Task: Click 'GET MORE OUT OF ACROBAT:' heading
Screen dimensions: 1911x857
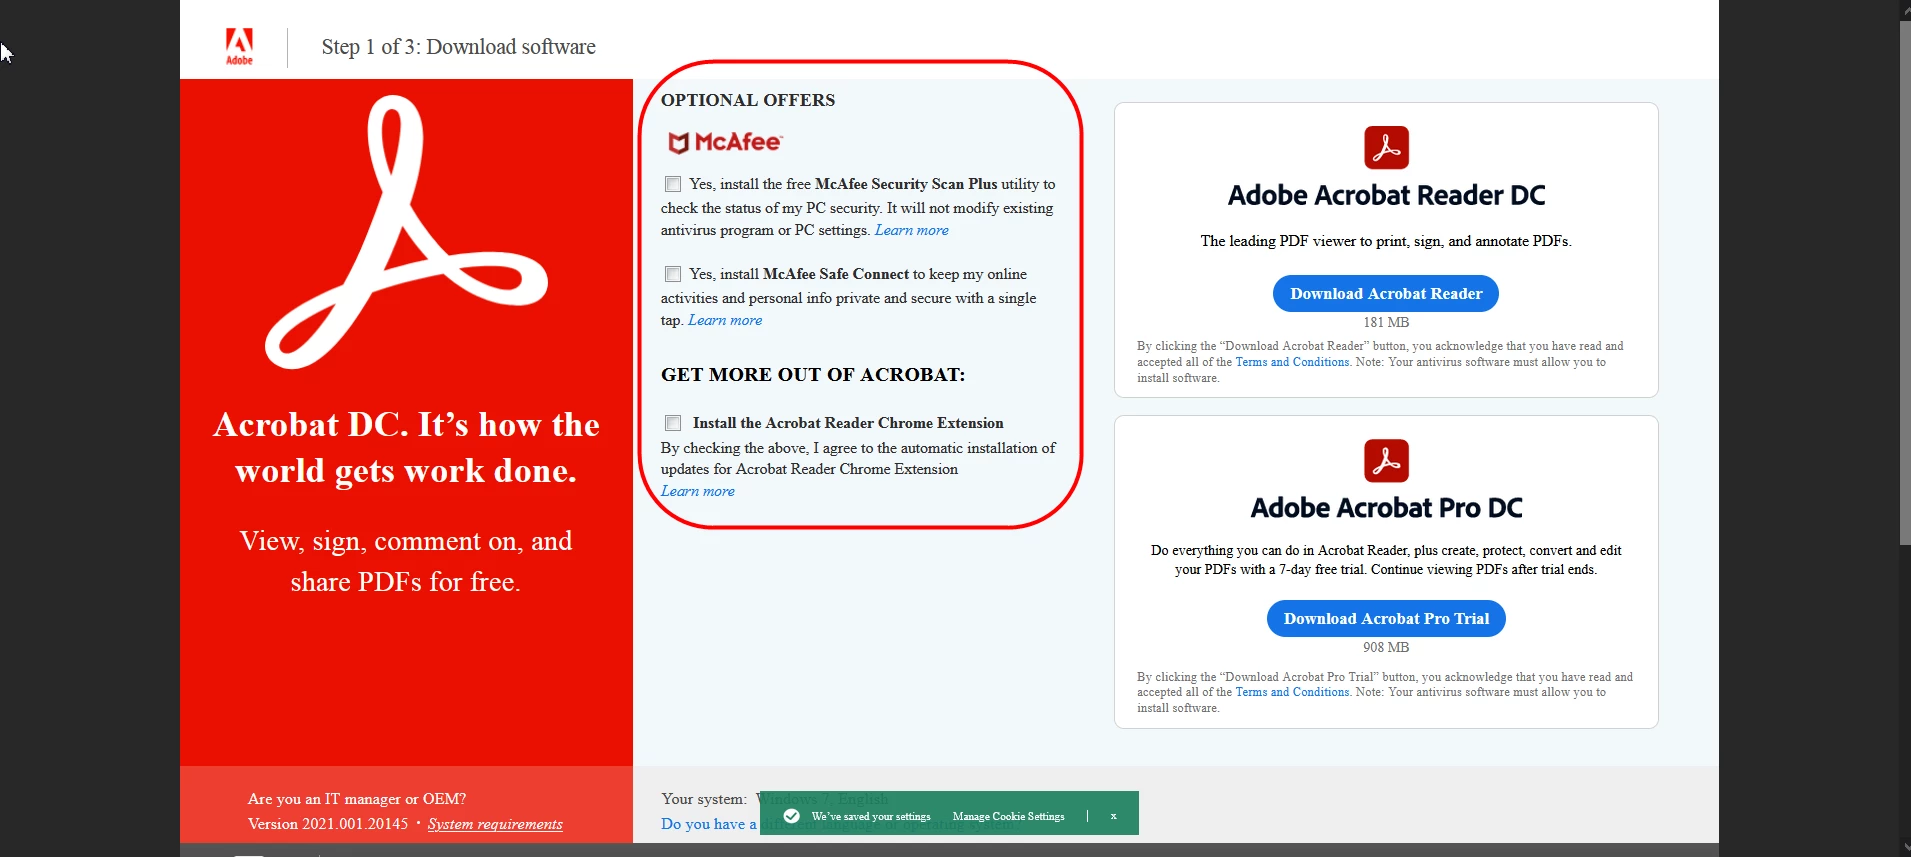Action: pos(813,375)
